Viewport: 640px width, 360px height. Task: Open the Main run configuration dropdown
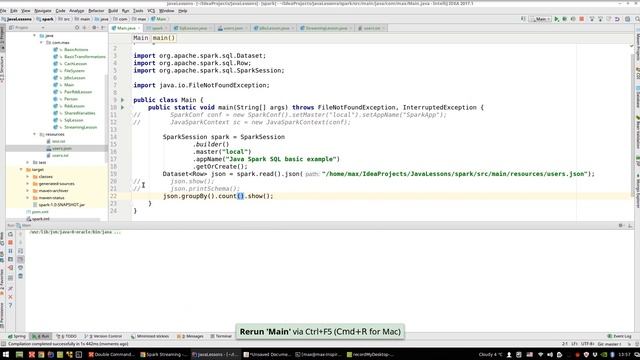tap(540, 19)
